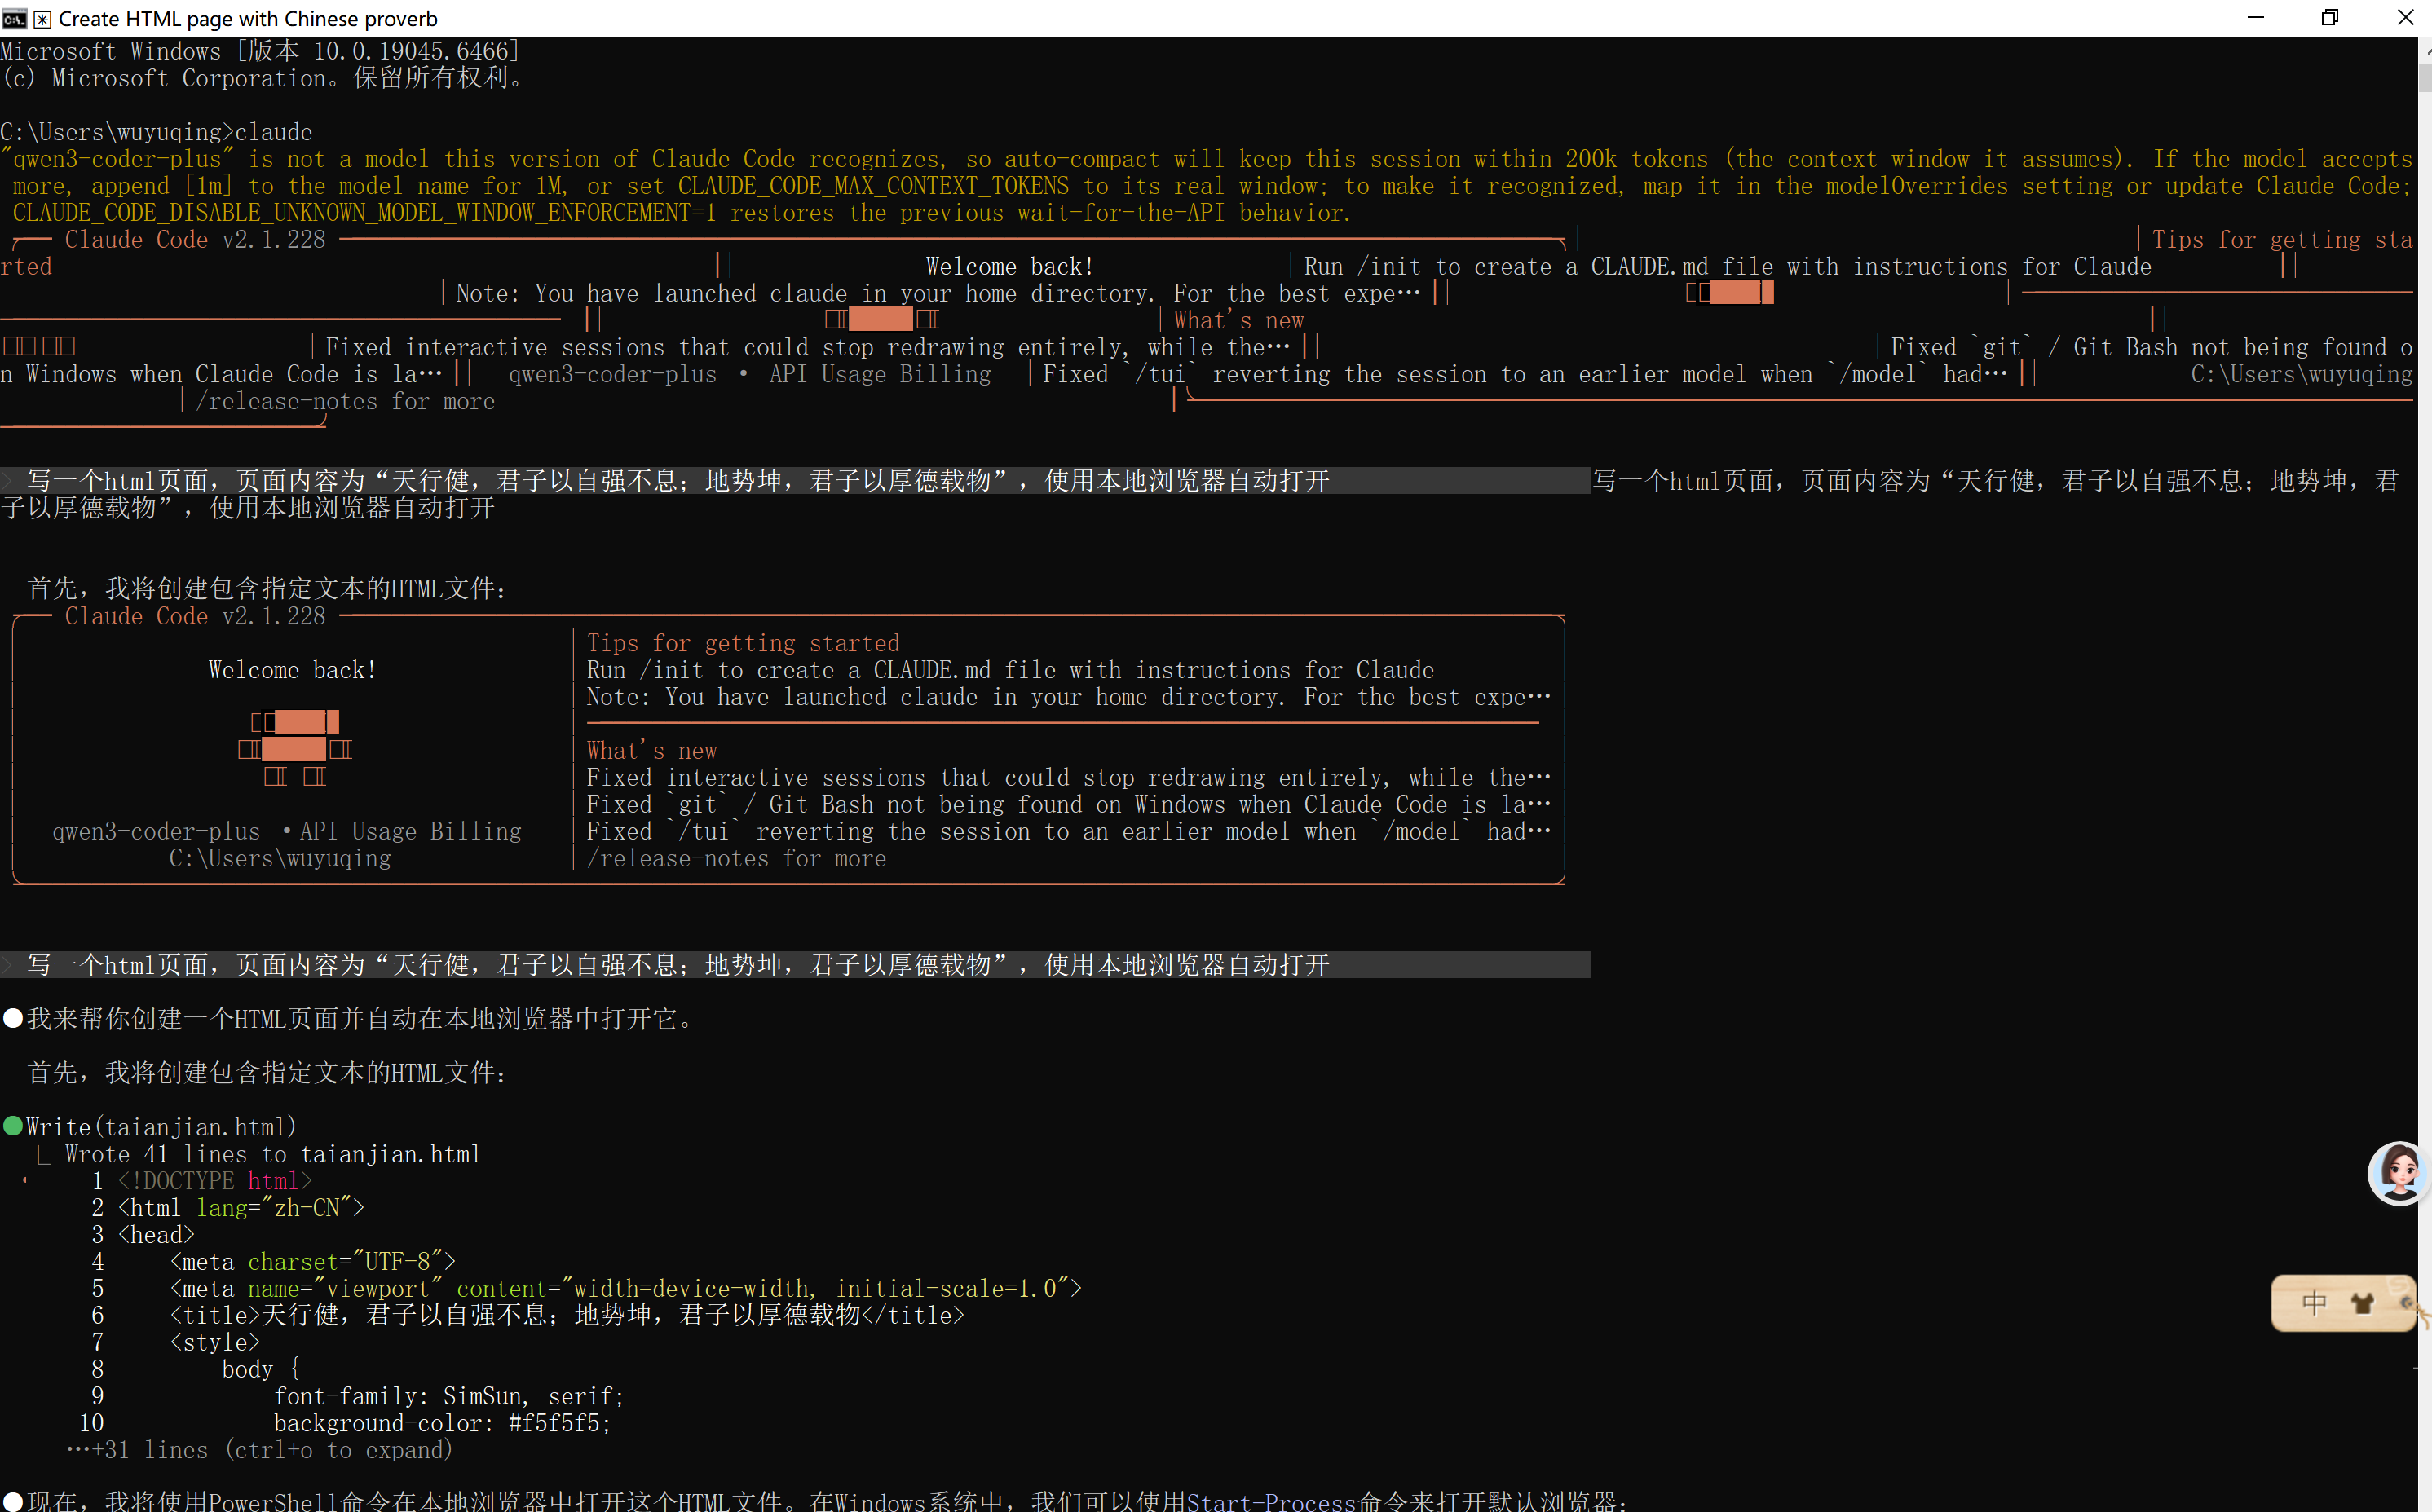2432x1512 pixels.
Task: Click code line 7 '<style>'
Action: (215, 1343)
